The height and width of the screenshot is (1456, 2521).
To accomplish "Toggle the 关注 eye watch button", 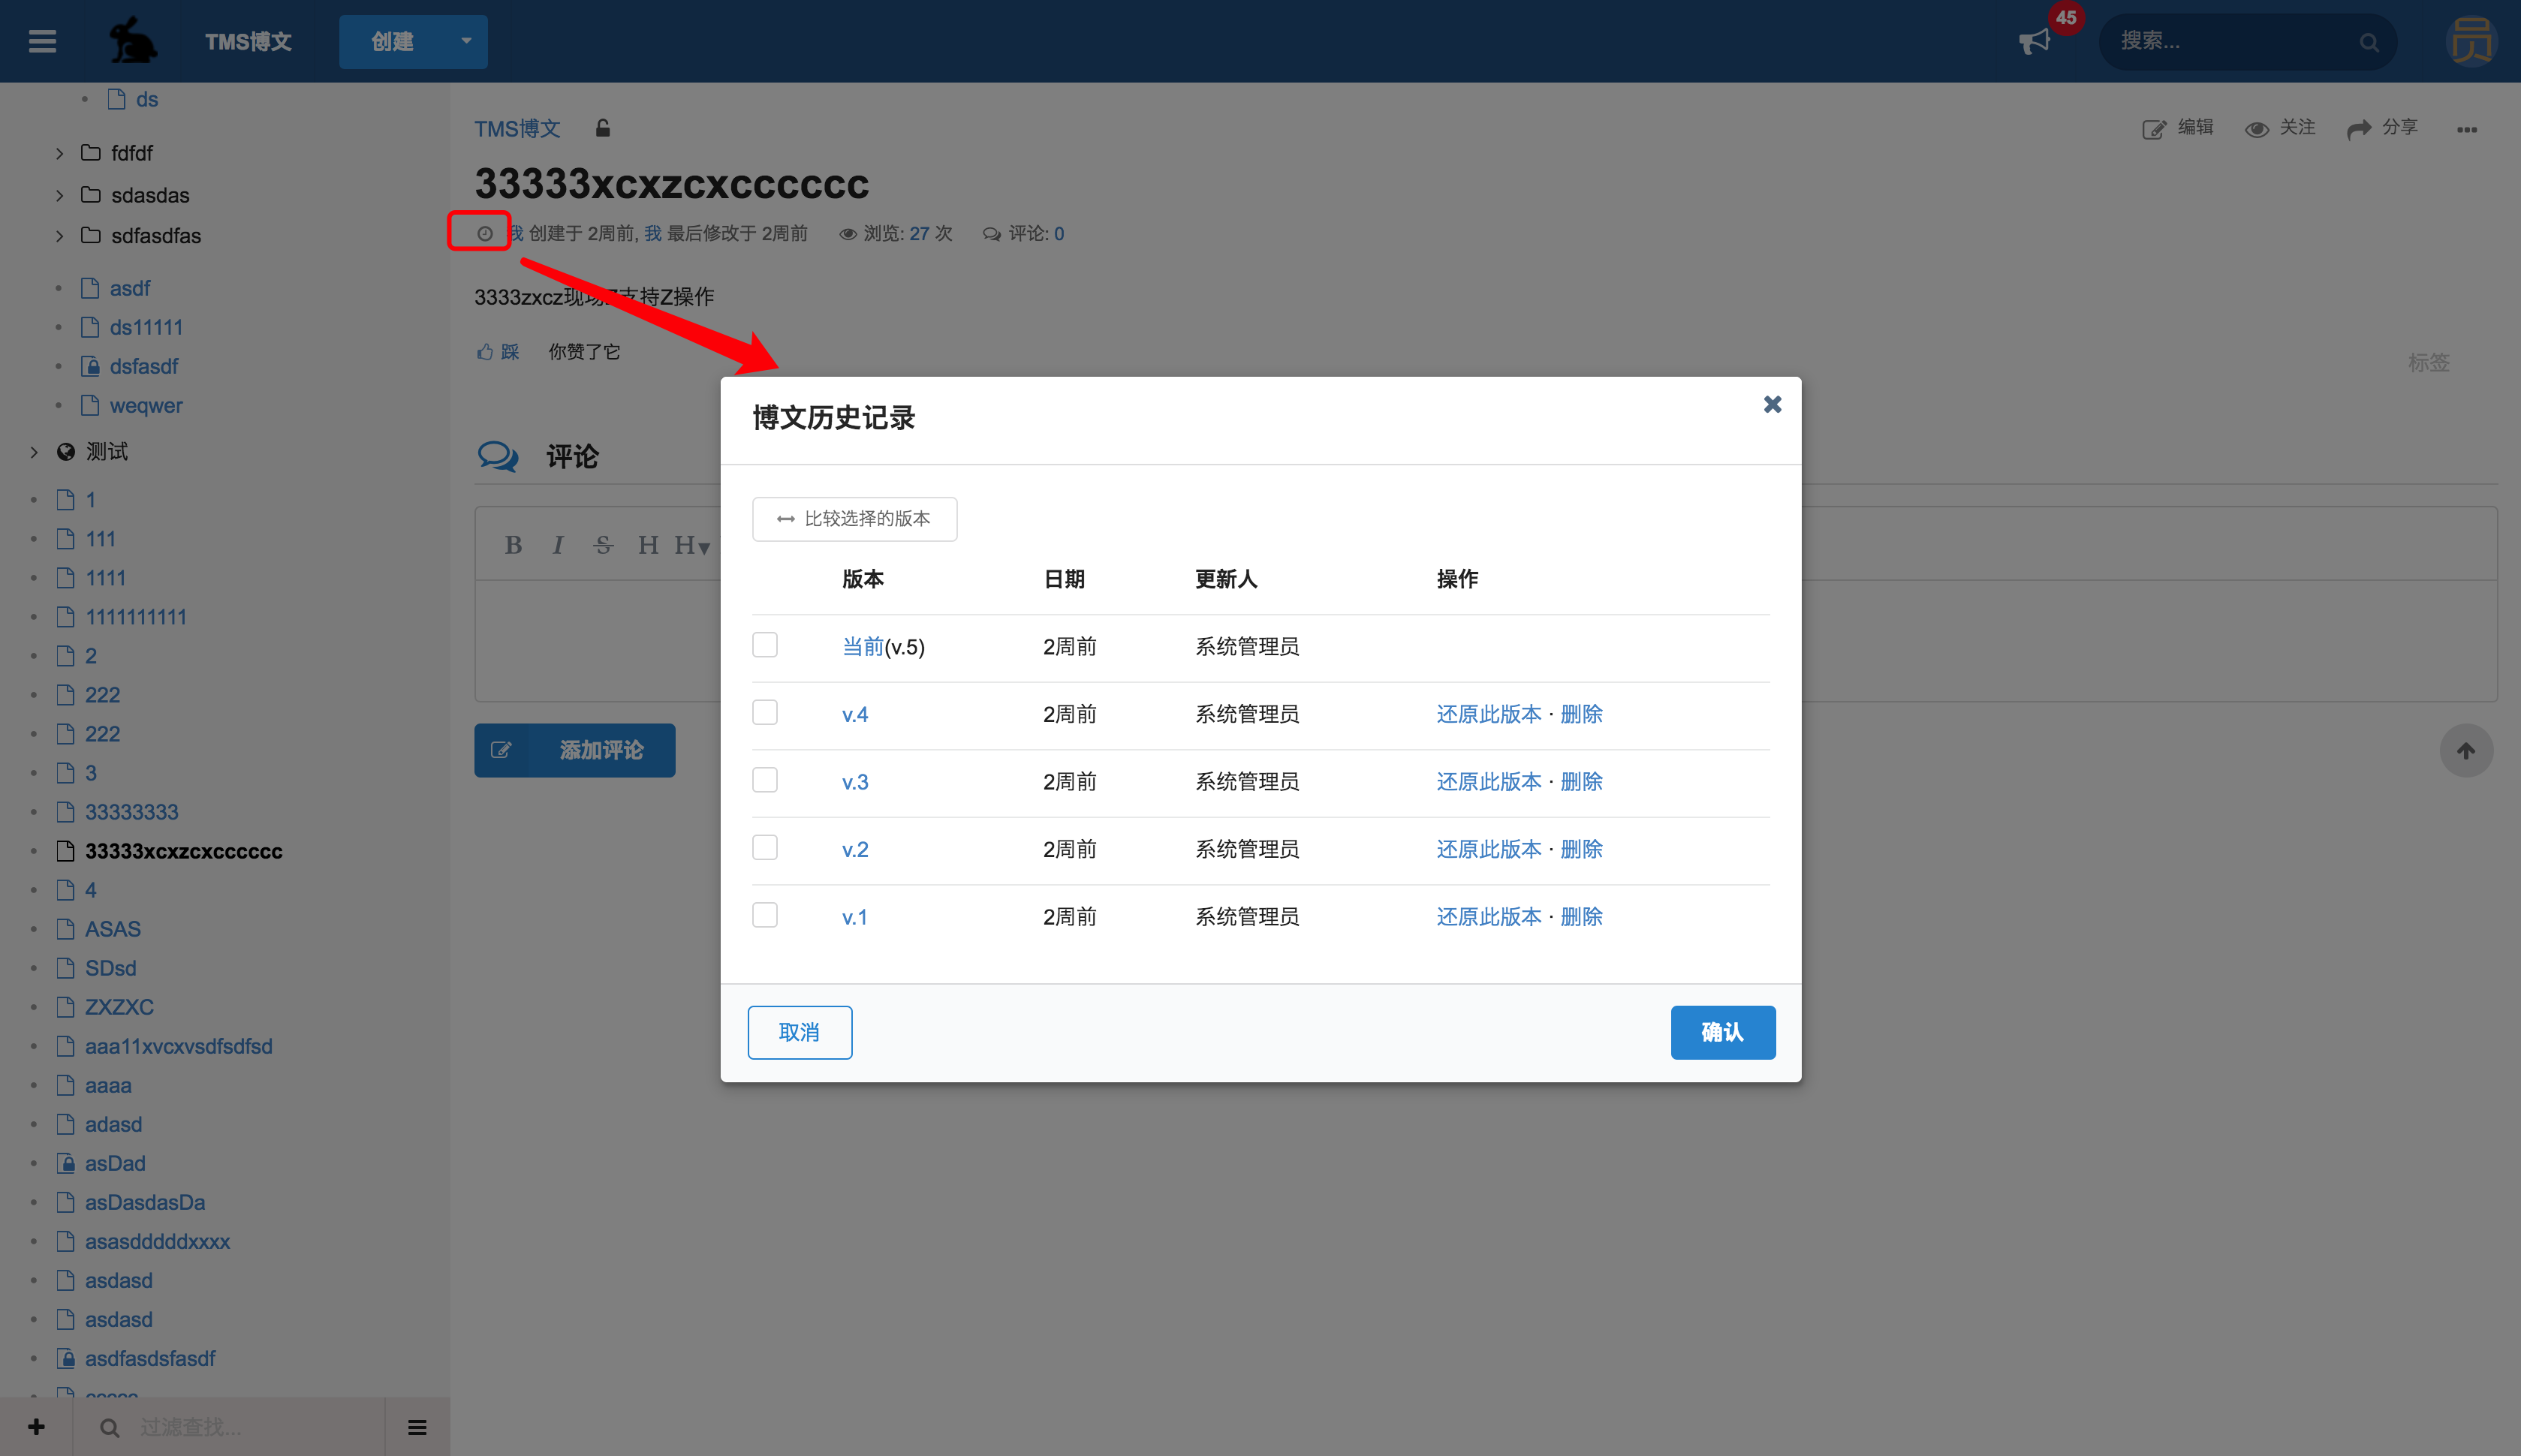I will pyautogui.click(x=2256, y=129).
